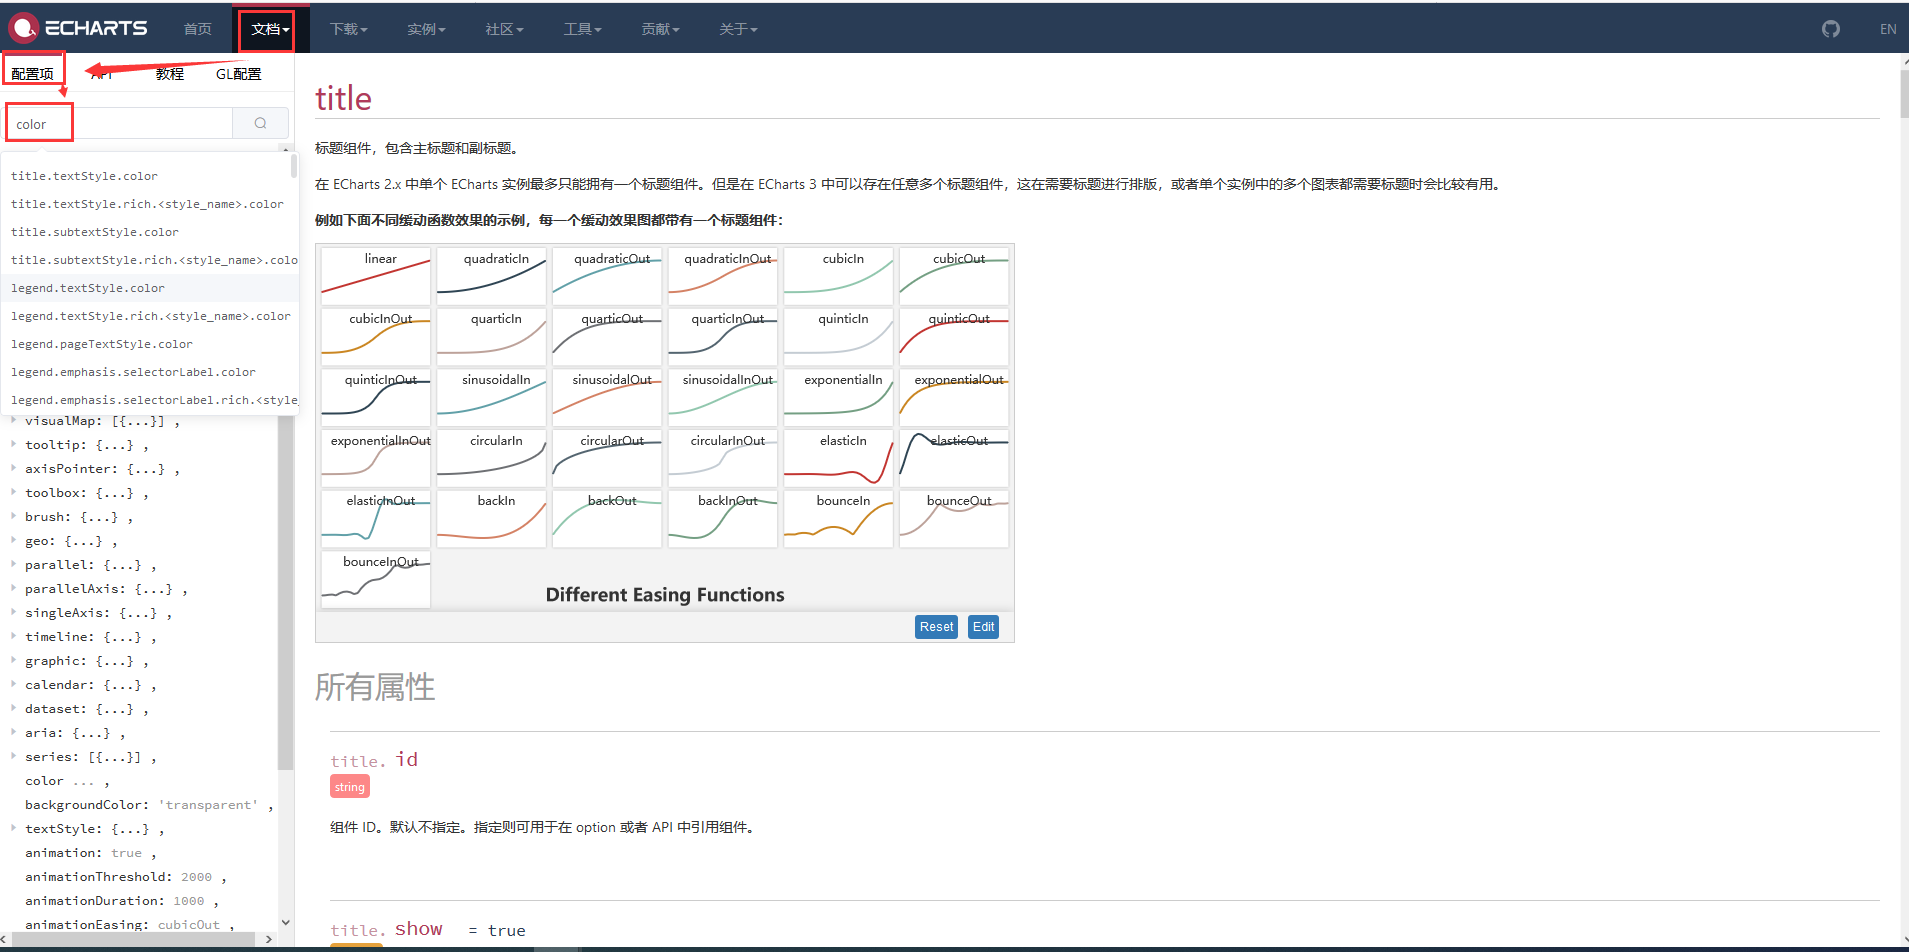Image resolution: width=1909 pixels, height=952 pixels.
Task: Expand the series tree node
Action: [x=13, y=756]
